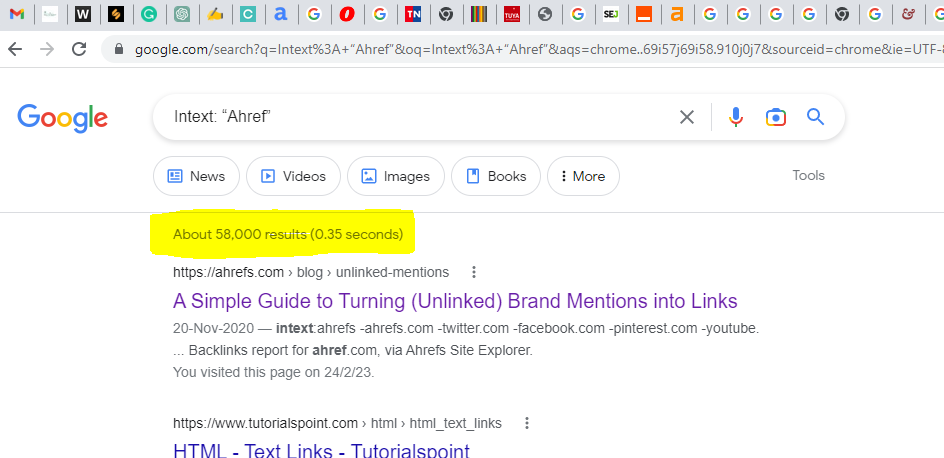Viewport: 944px width, 458px height.
Task: Open the colored stripes favicon tab
Action: (479, 14)
